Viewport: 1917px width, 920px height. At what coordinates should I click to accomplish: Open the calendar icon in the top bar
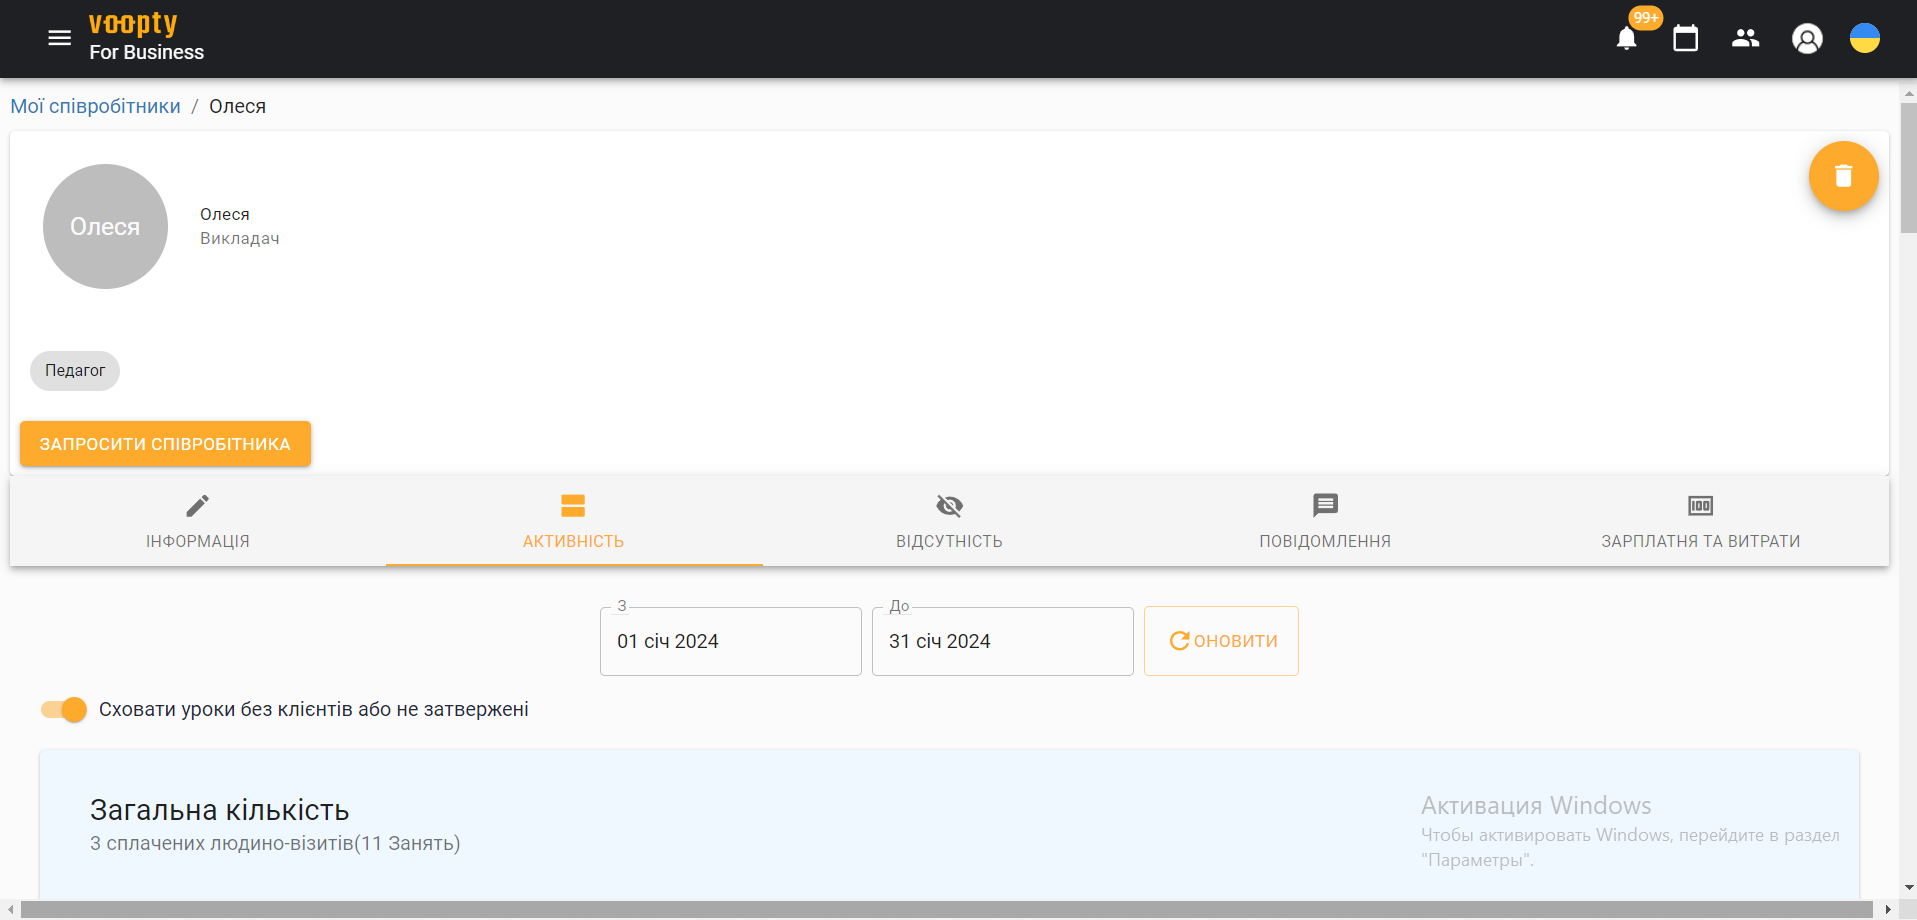1686,38
